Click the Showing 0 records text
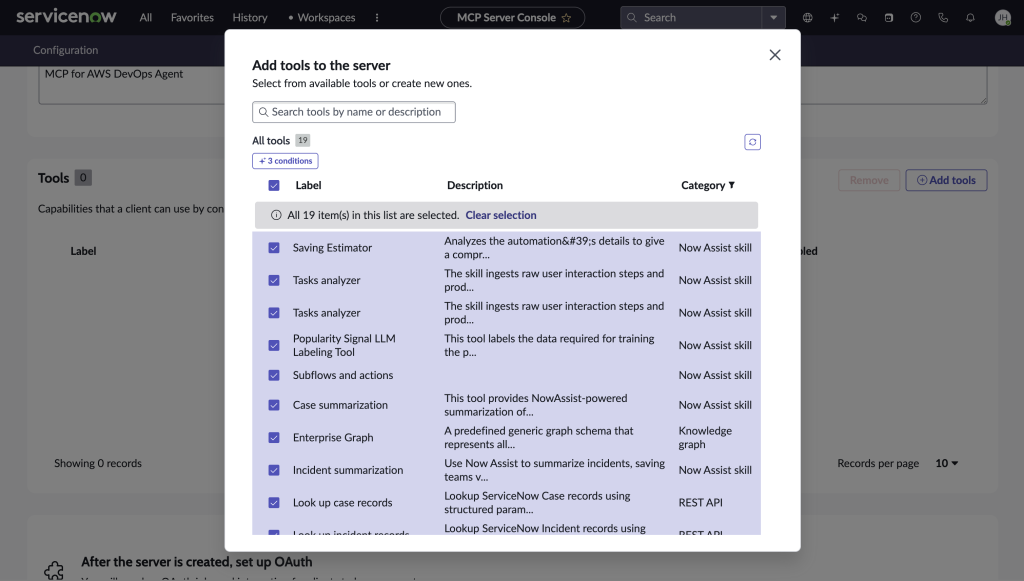Viewport: 1024px width, 581px height. click(98, 463)
